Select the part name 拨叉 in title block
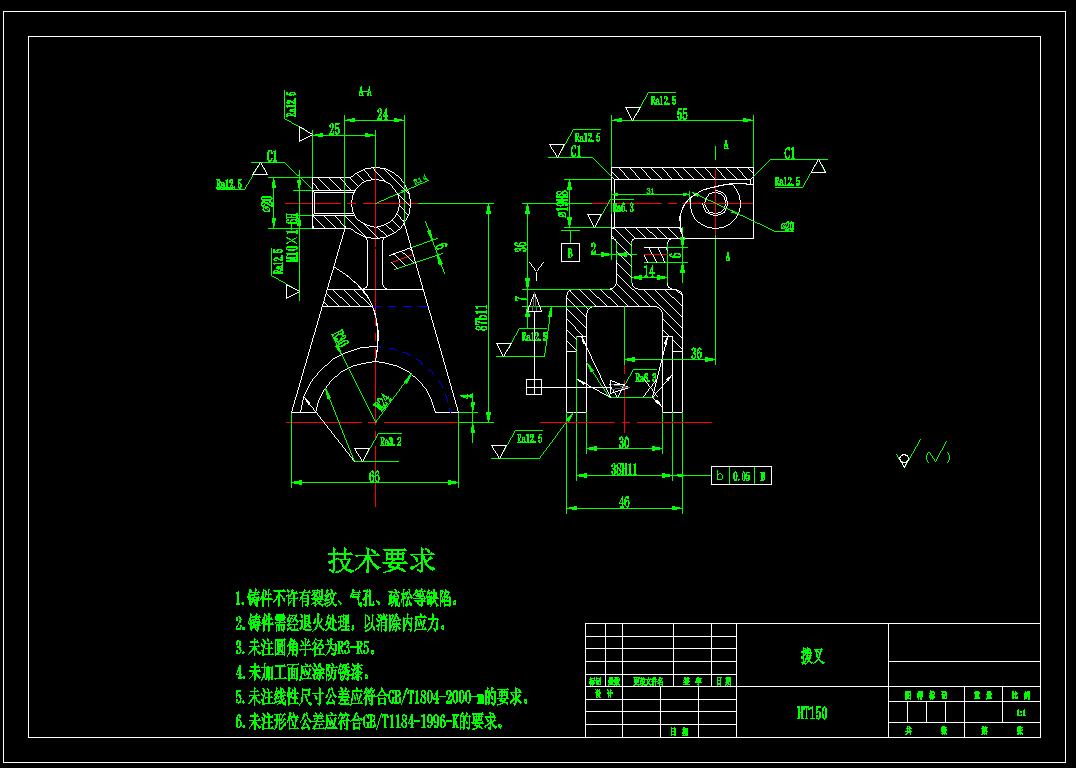 click(812, 655)
